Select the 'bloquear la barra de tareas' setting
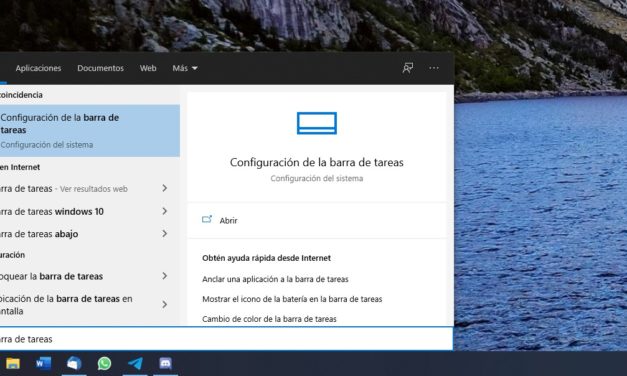This screenshot has width=627, height=376. point(90,276)
